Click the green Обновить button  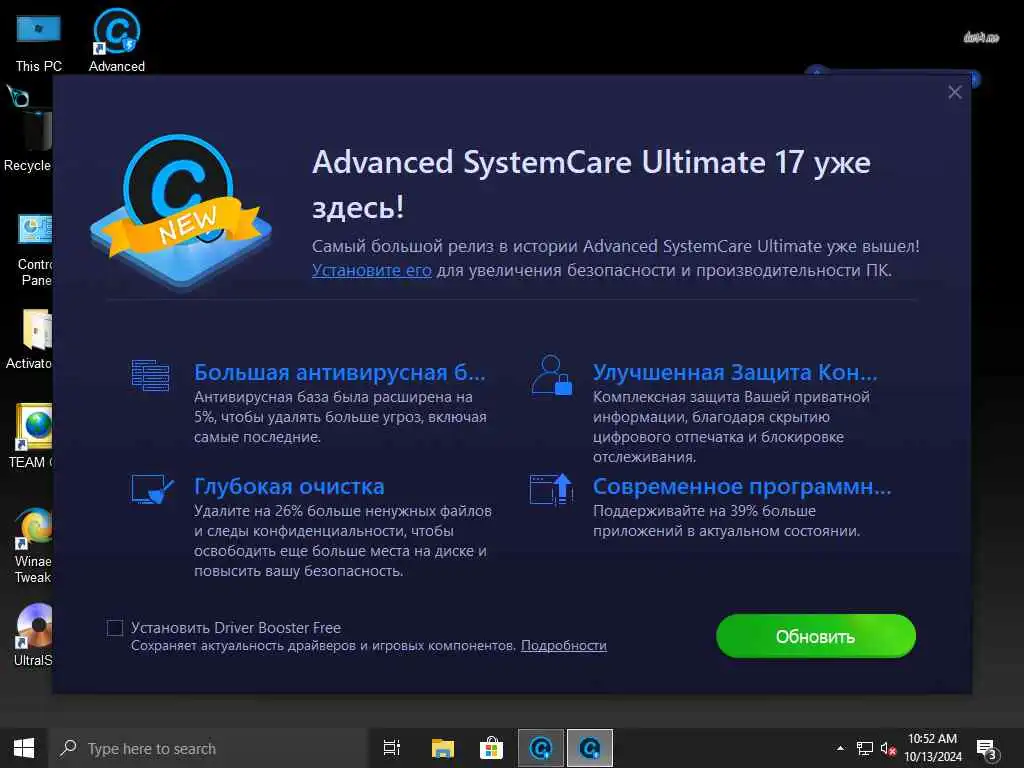[816, 635]
